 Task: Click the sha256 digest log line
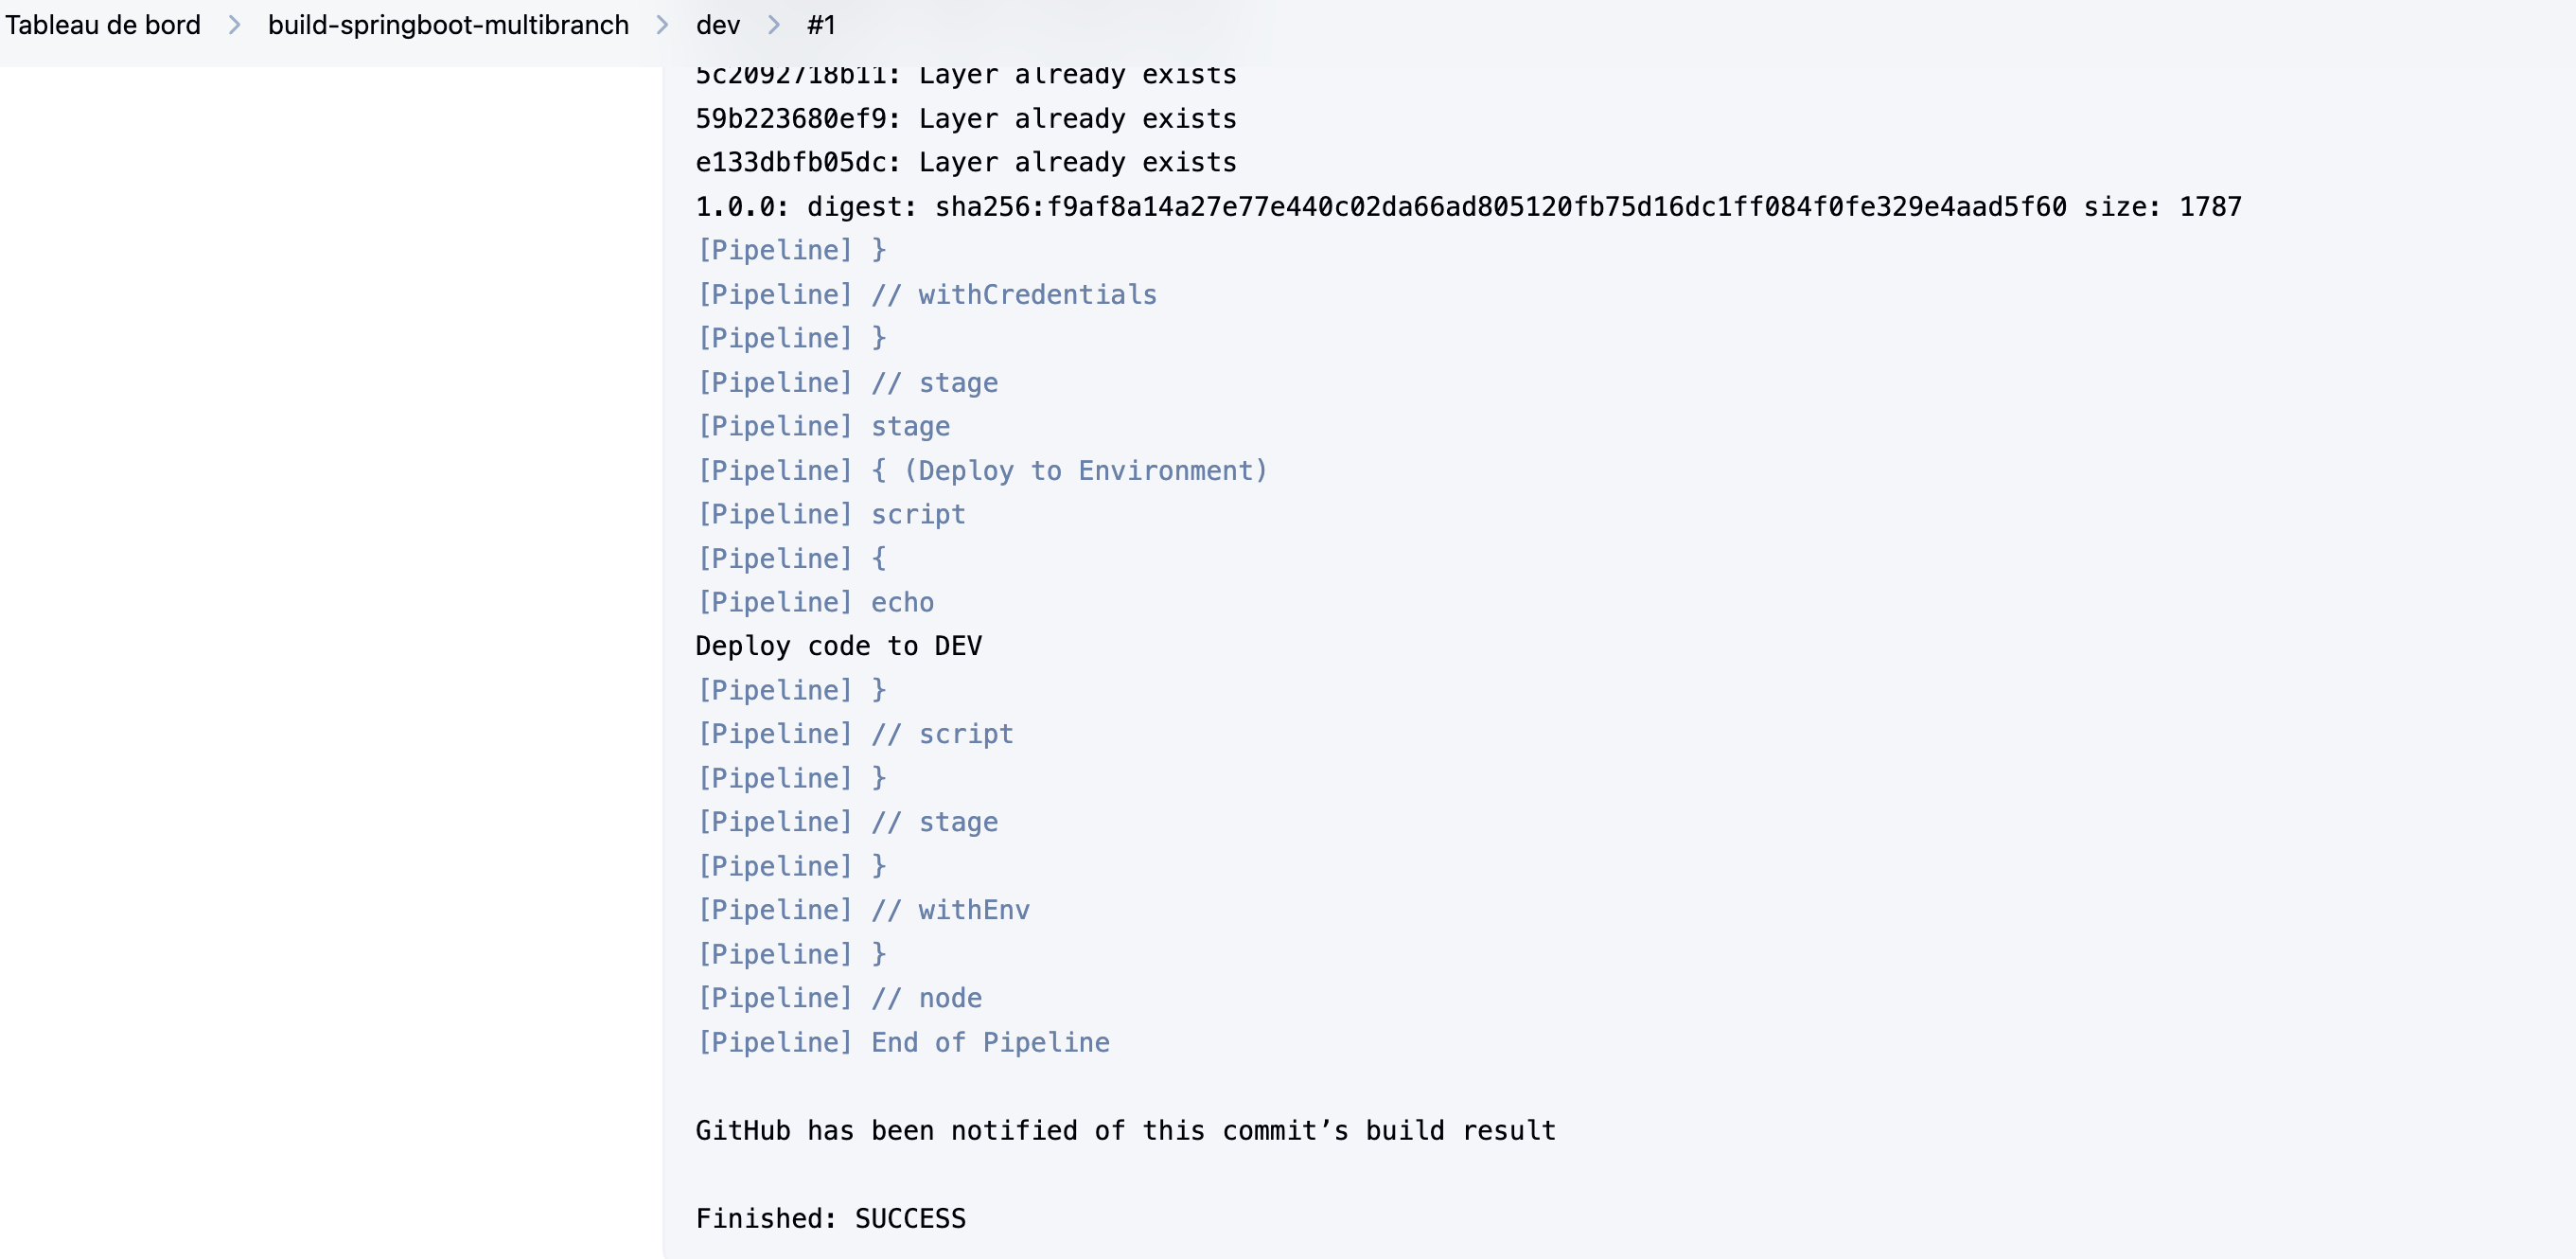pyautogui.click(x=1468, y=207)
